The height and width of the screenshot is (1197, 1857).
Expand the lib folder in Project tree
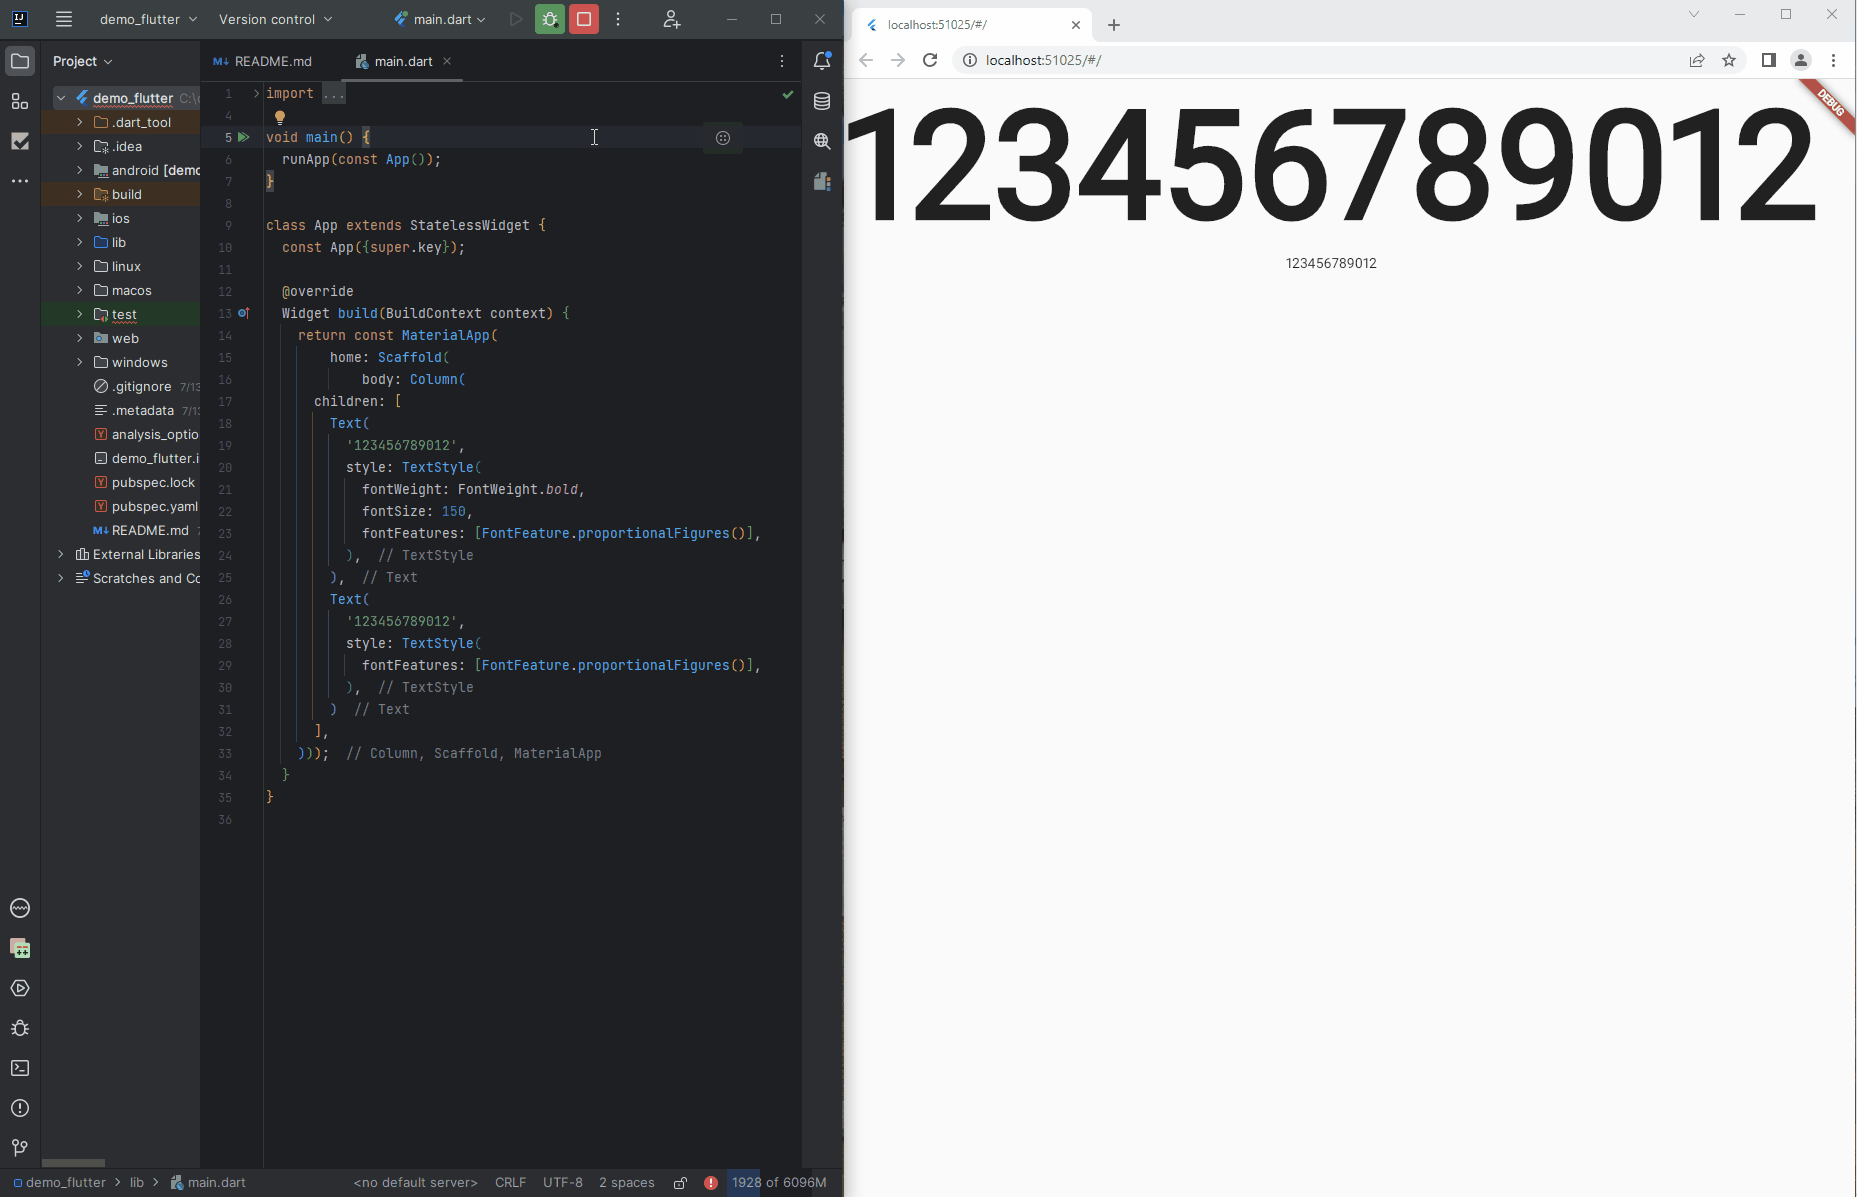(x=80, y=242)
